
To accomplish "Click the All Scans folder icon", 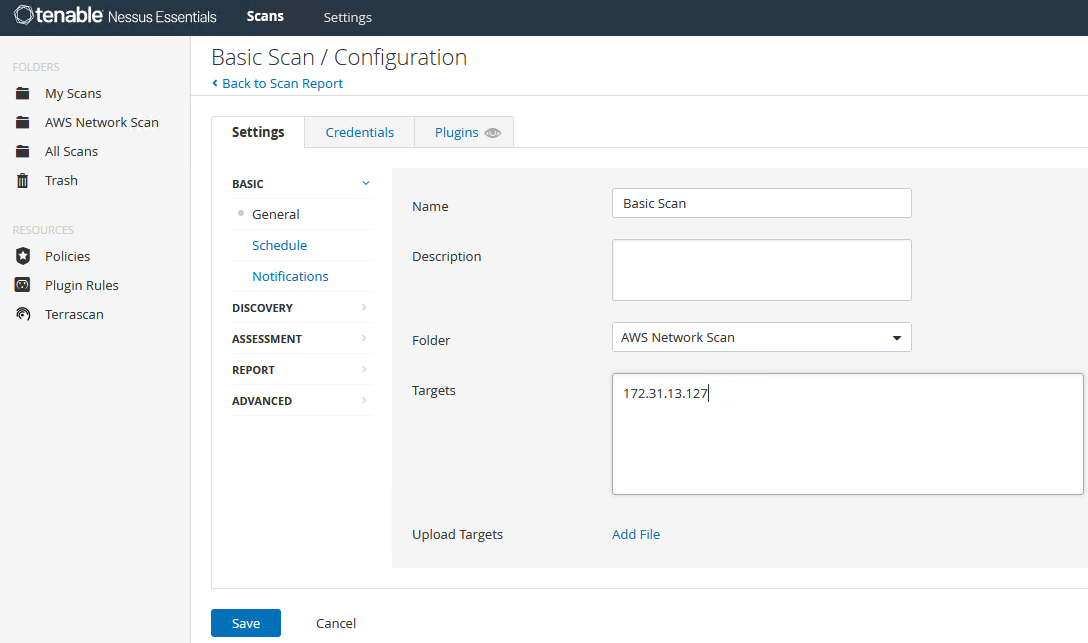I will [x=23, y=151].
